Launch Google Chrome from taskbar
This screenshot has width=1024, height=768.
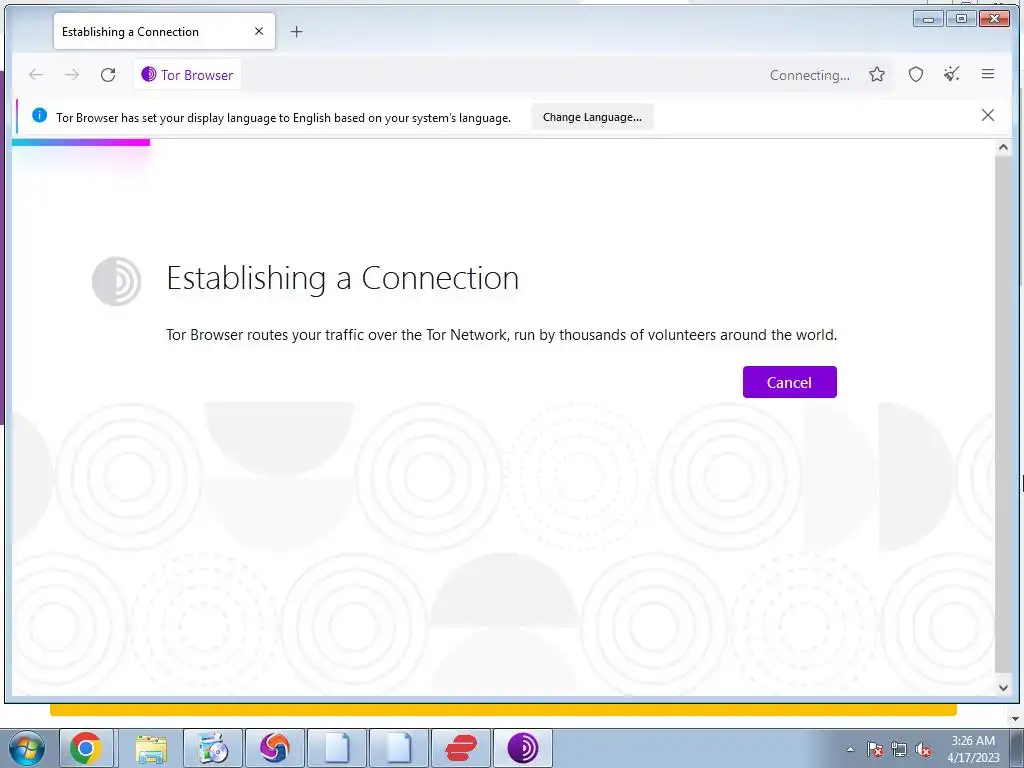[x=86, y=748]
